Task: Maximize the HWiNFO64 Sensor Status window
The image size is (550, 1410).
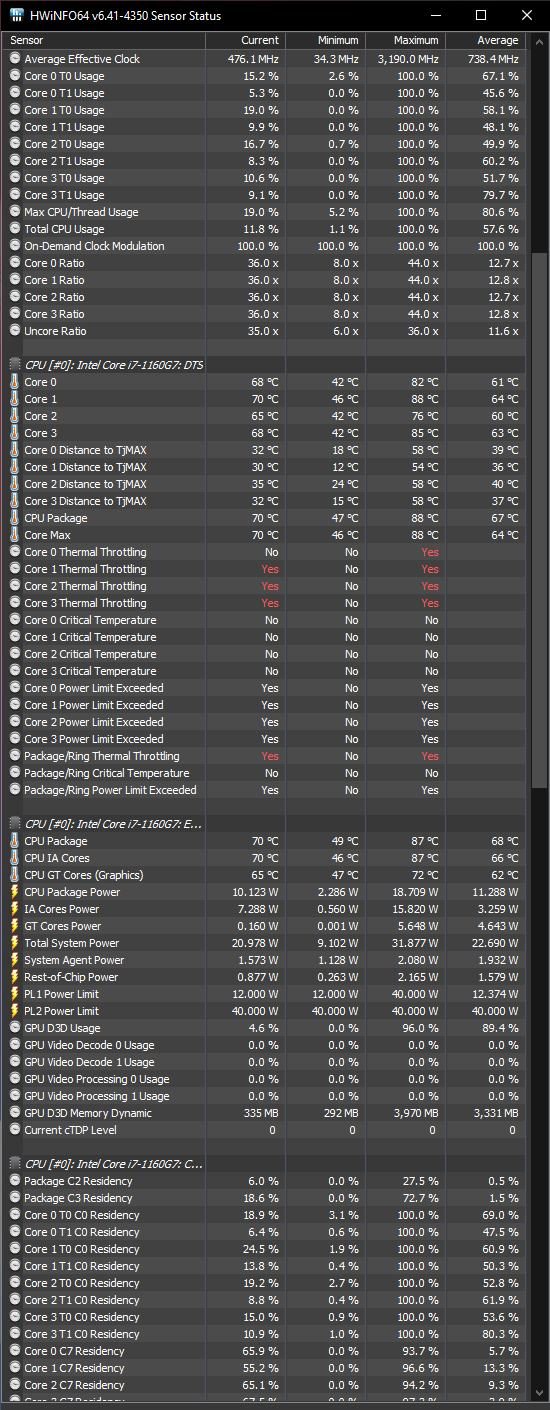Action: [x=481, y=15]
